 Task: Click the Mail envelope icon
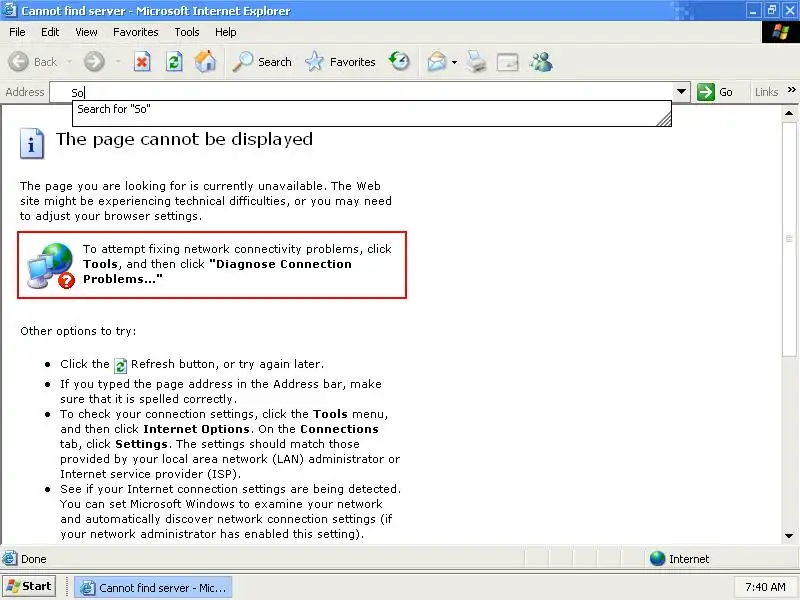(x=437, y=62)
